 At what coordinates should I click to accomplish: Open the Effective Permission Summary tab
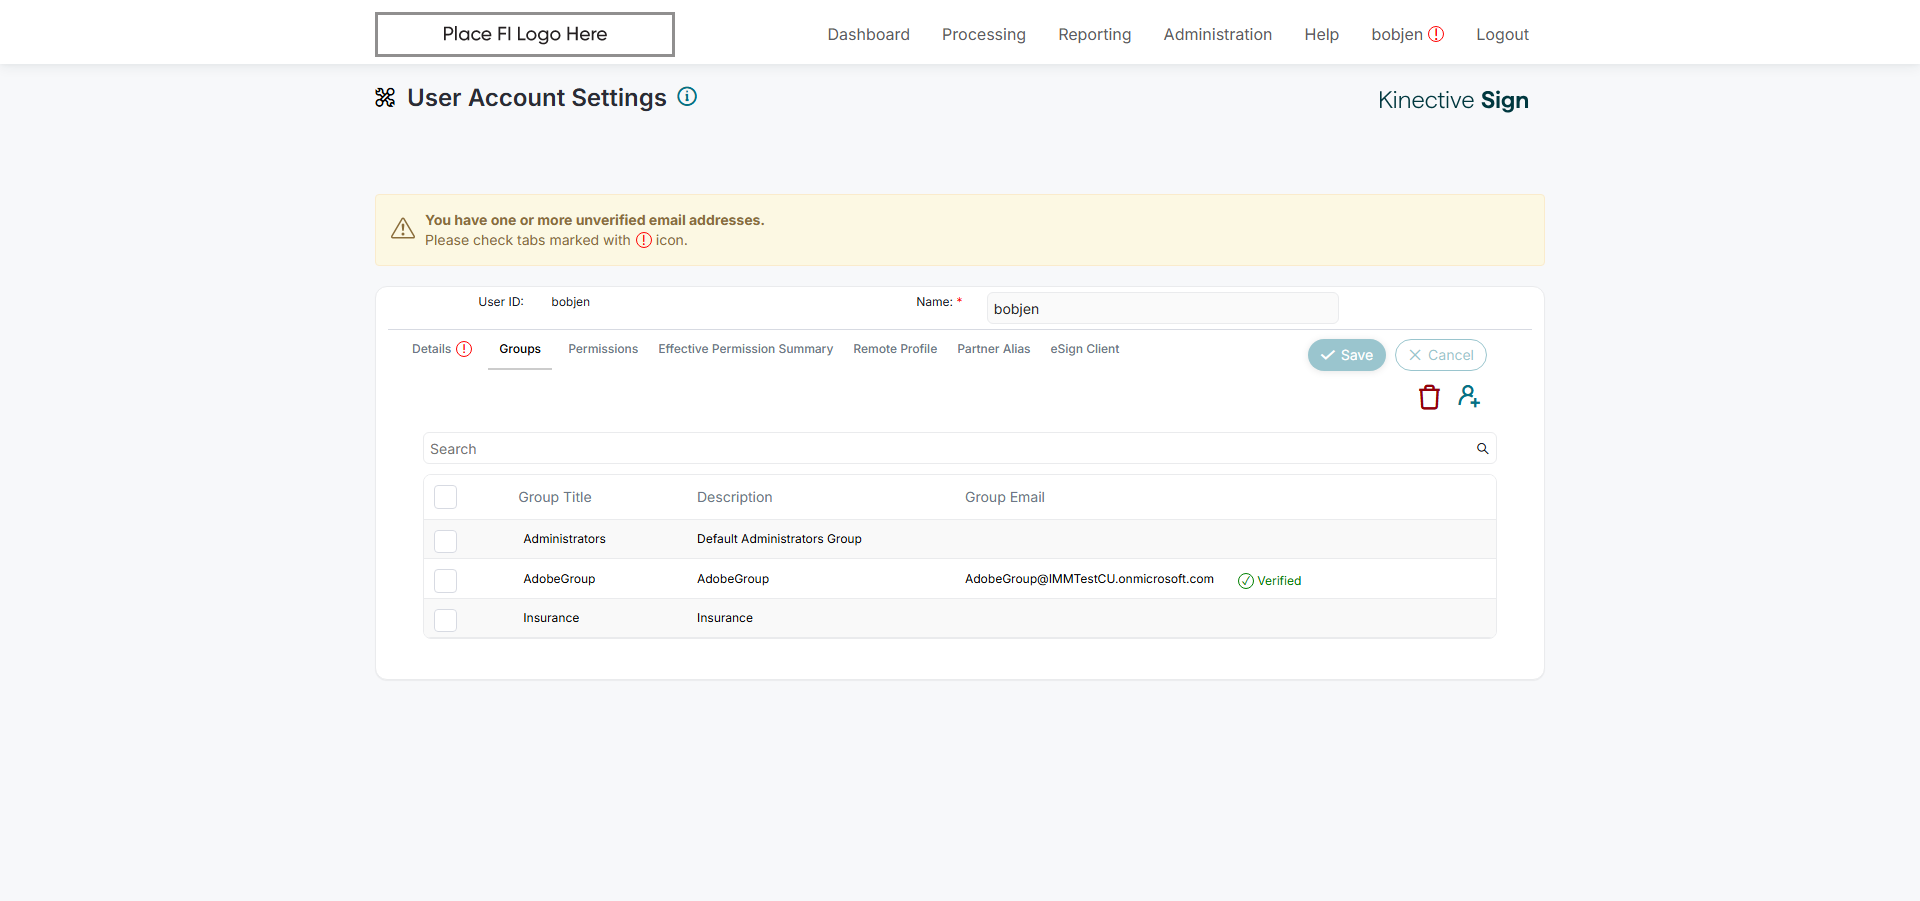click(x=745, y=349)
